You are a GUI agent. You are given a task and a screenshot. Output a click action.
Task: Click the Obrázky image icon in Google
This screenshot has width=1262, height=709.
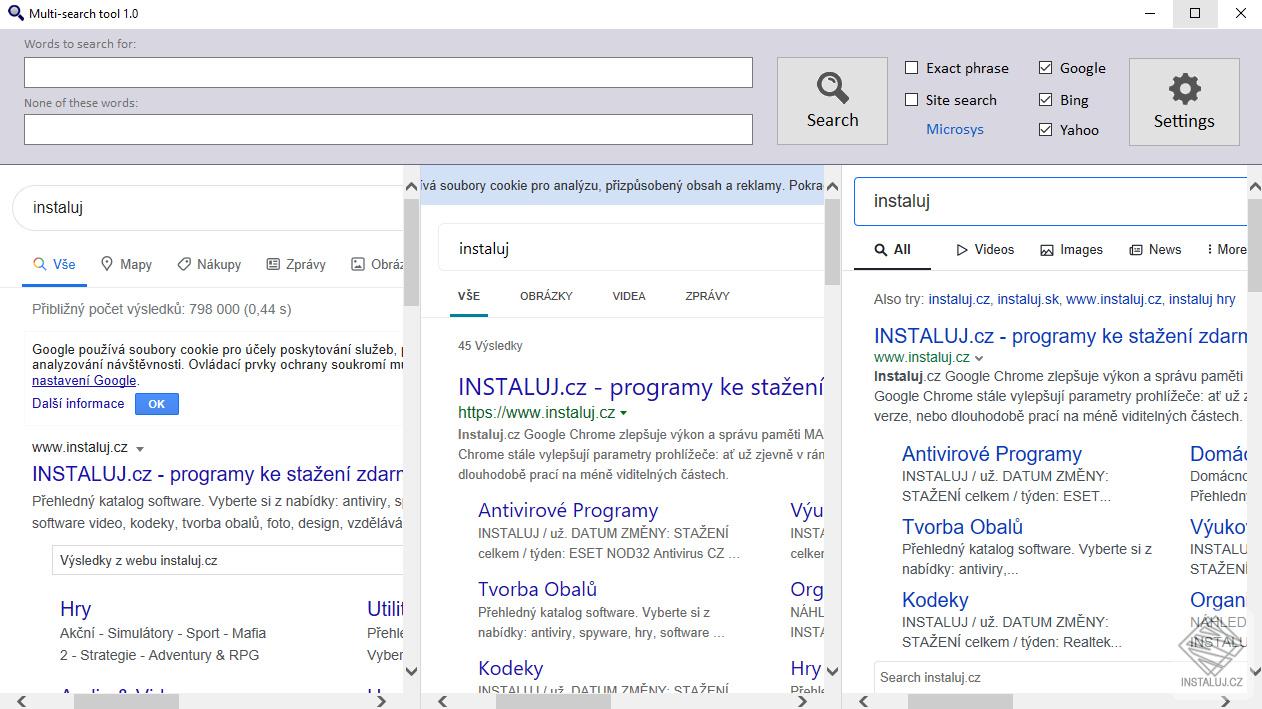tap(358, 264)
